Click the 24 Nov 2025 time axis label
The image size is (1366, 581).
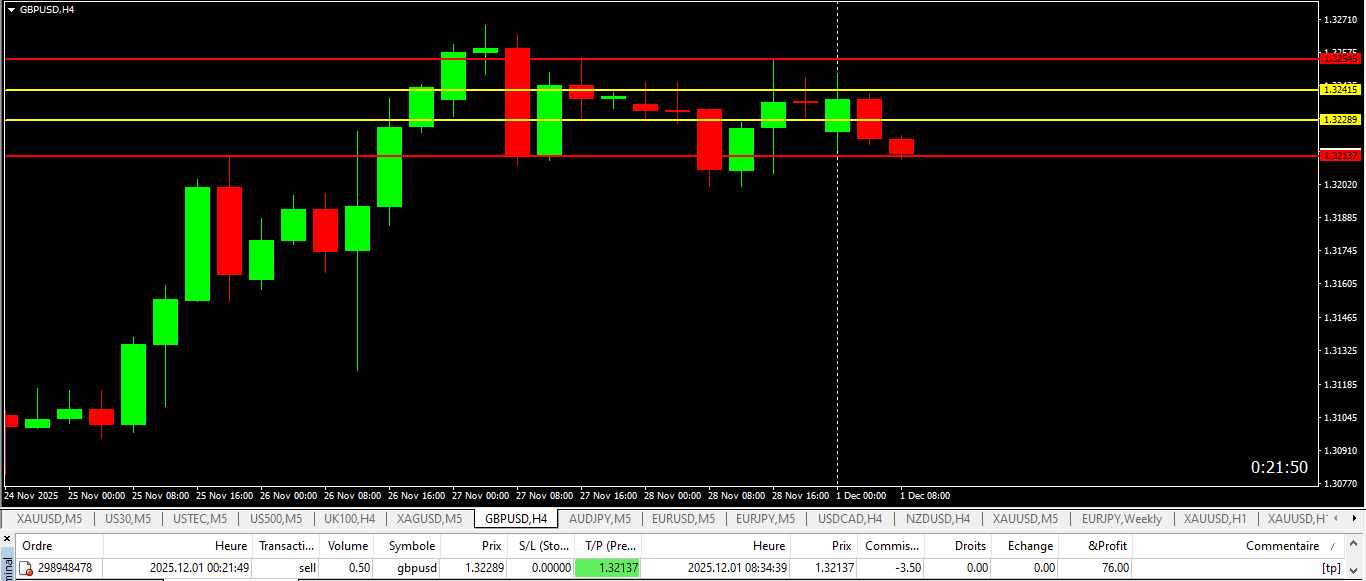pyautogui.click(x=31, y=496)
